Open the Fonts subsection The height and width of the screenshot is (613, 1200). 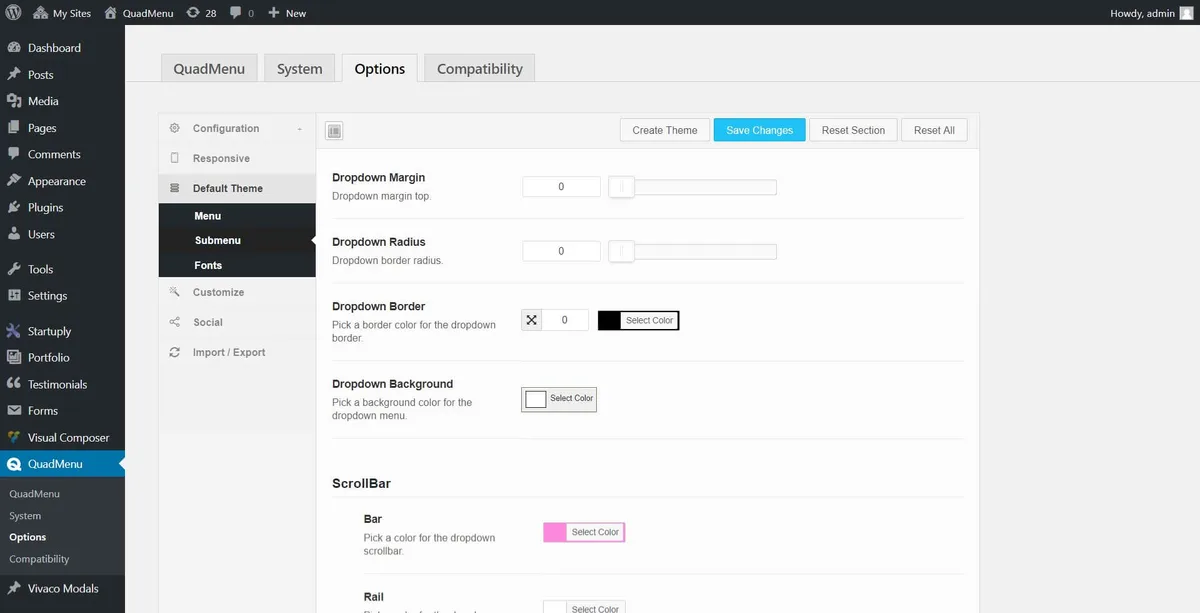[x=237, y=265]
